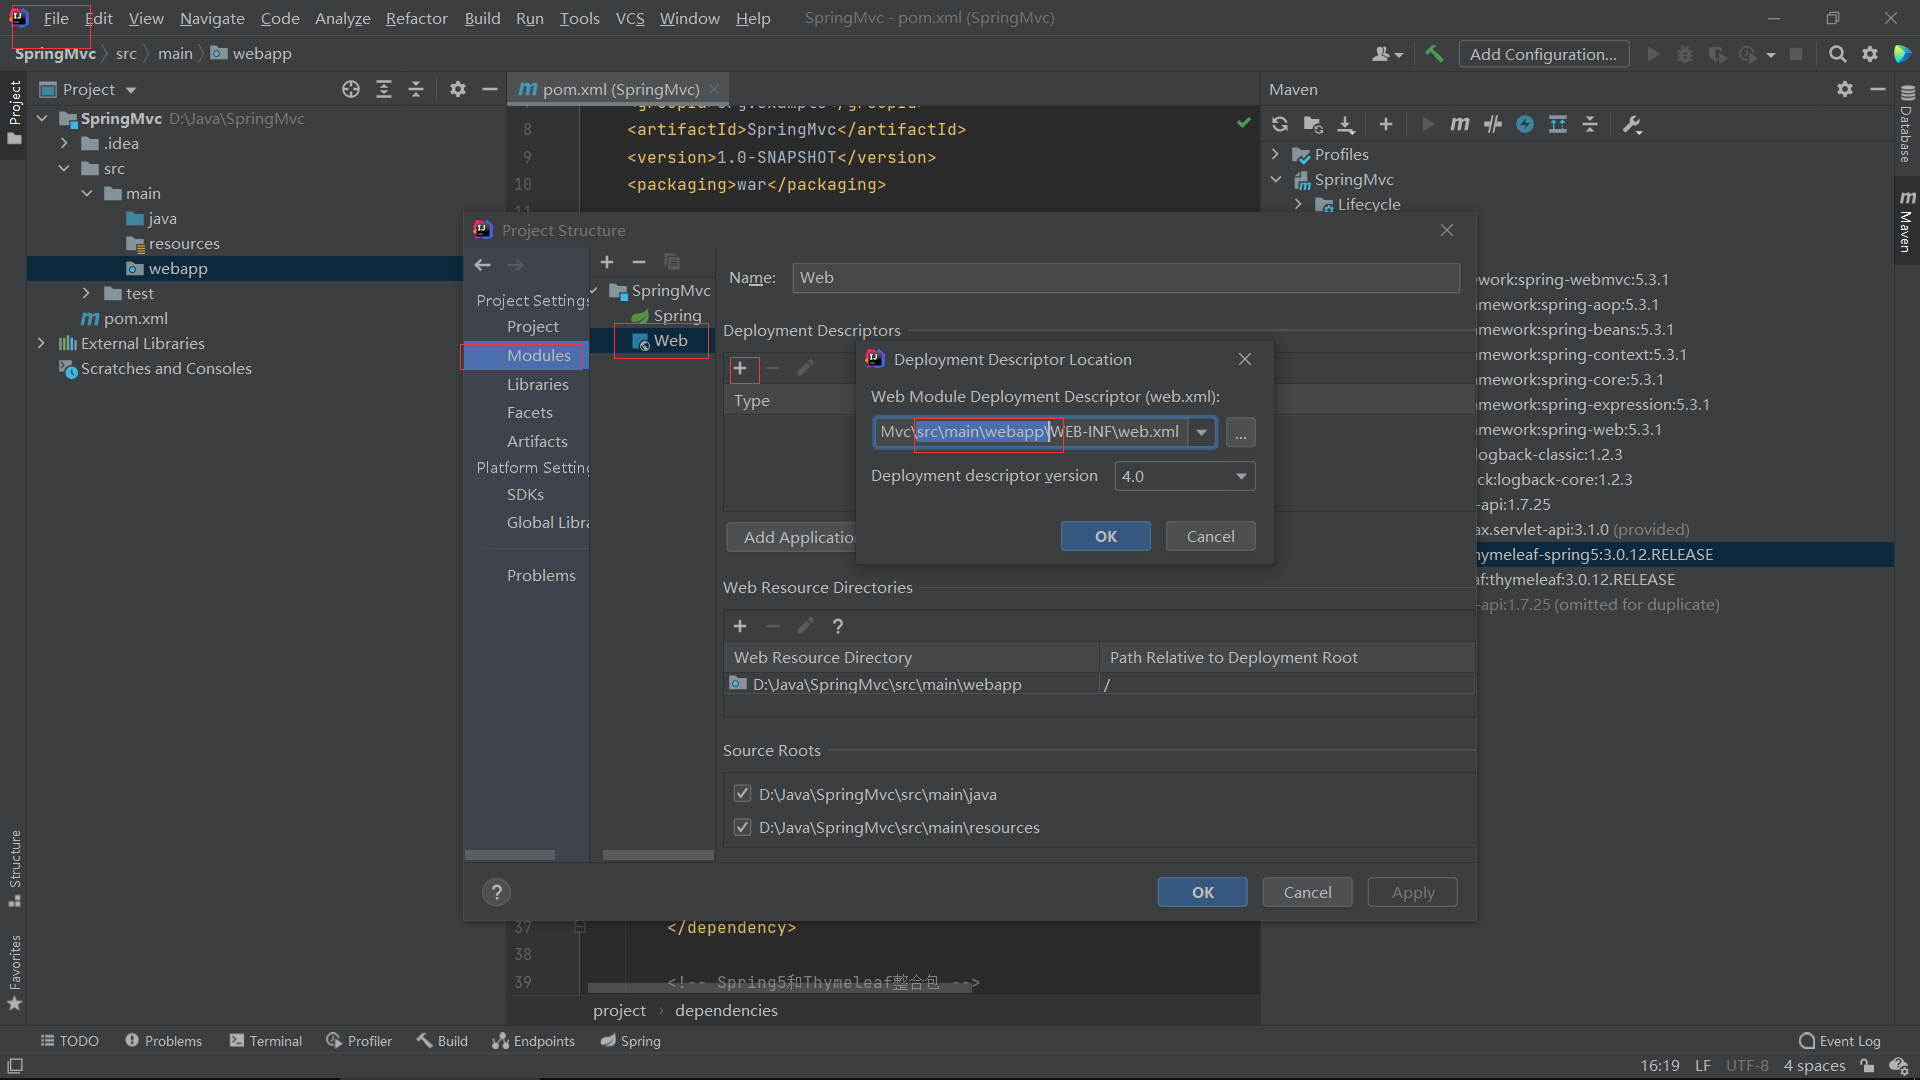Viewport: 1920px width, 1080px height.
Task: Click Cancel in Project Structure dialog
Action: coord(1306,892)
